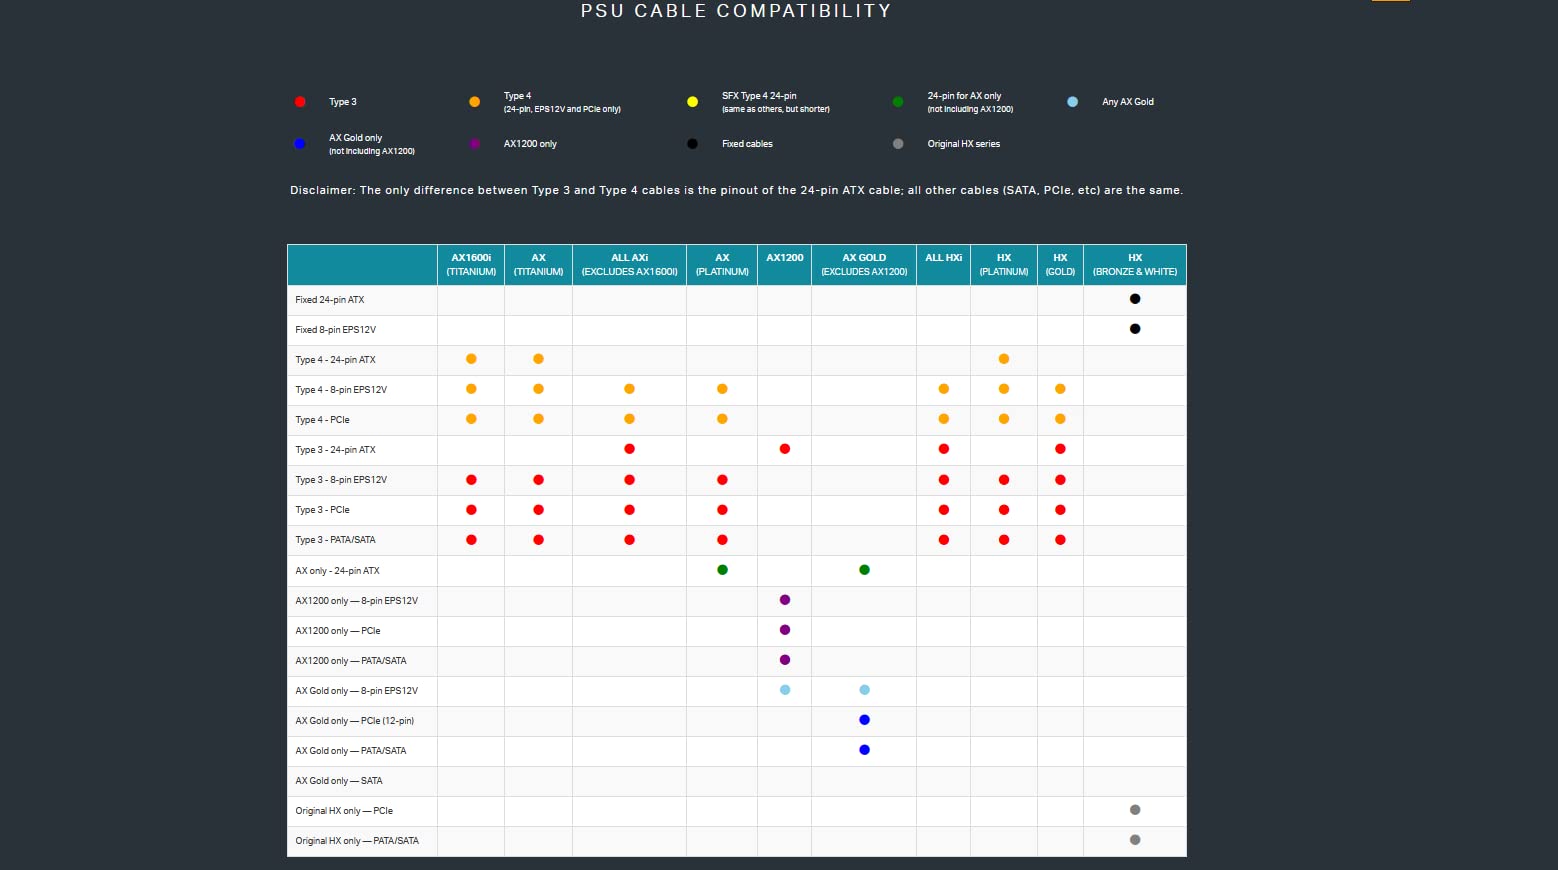Click the AX (Platinum) green dot for AX only - 24-pin ATX
This screenshot has width=1558, height=870.
coord(722,570)
